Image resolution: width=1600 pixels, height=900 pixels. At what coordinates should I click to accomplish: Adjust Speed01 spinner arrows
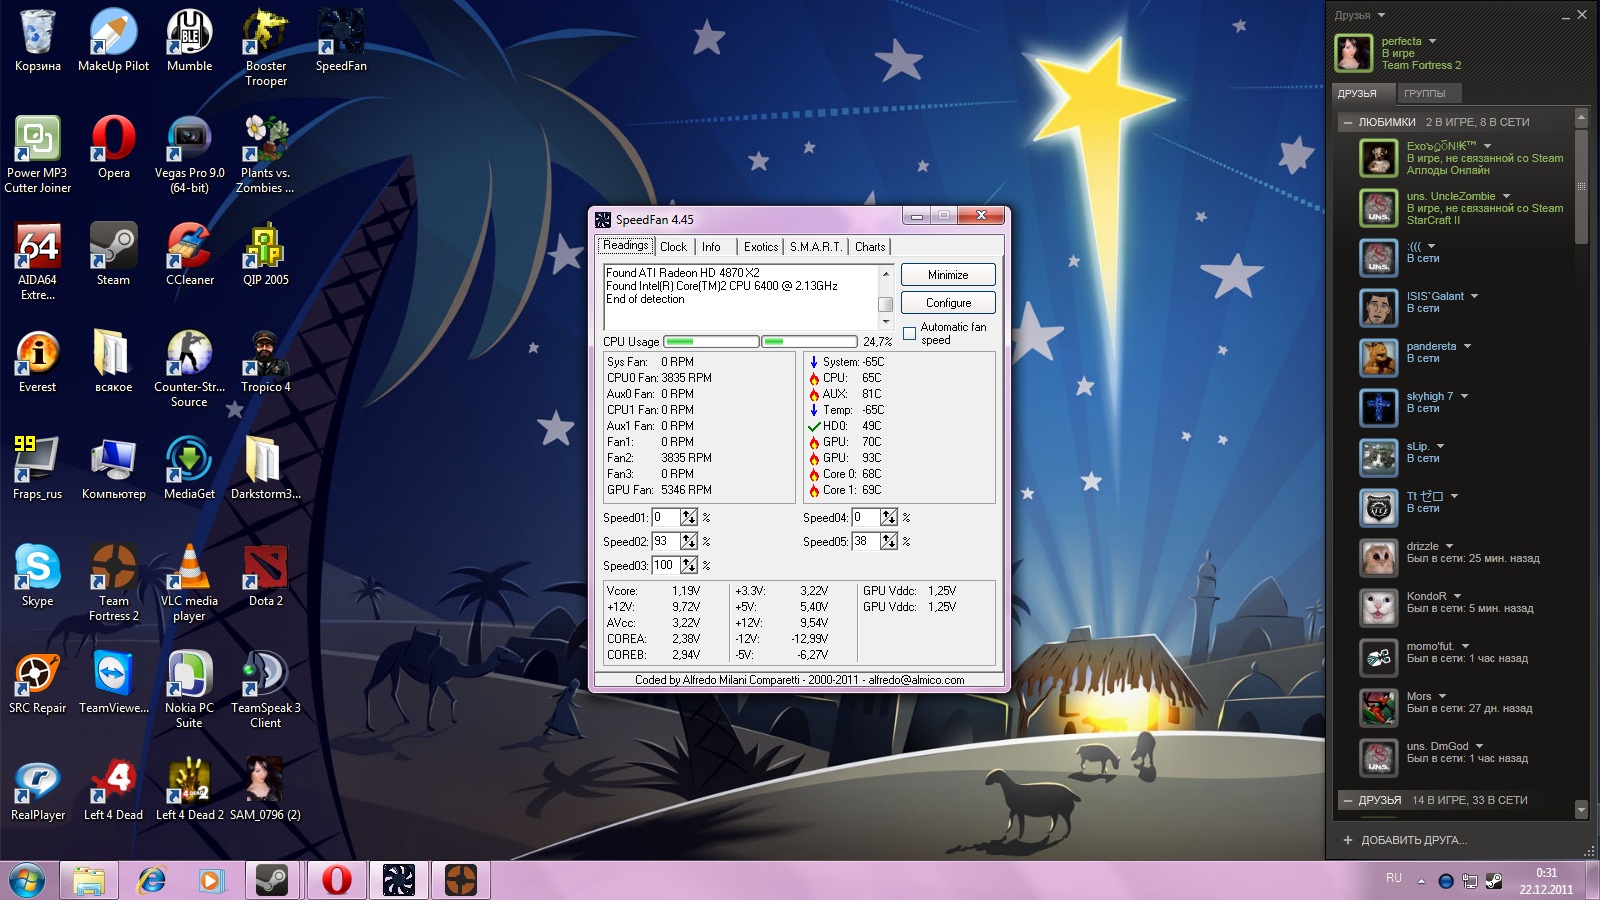point(689,517)
